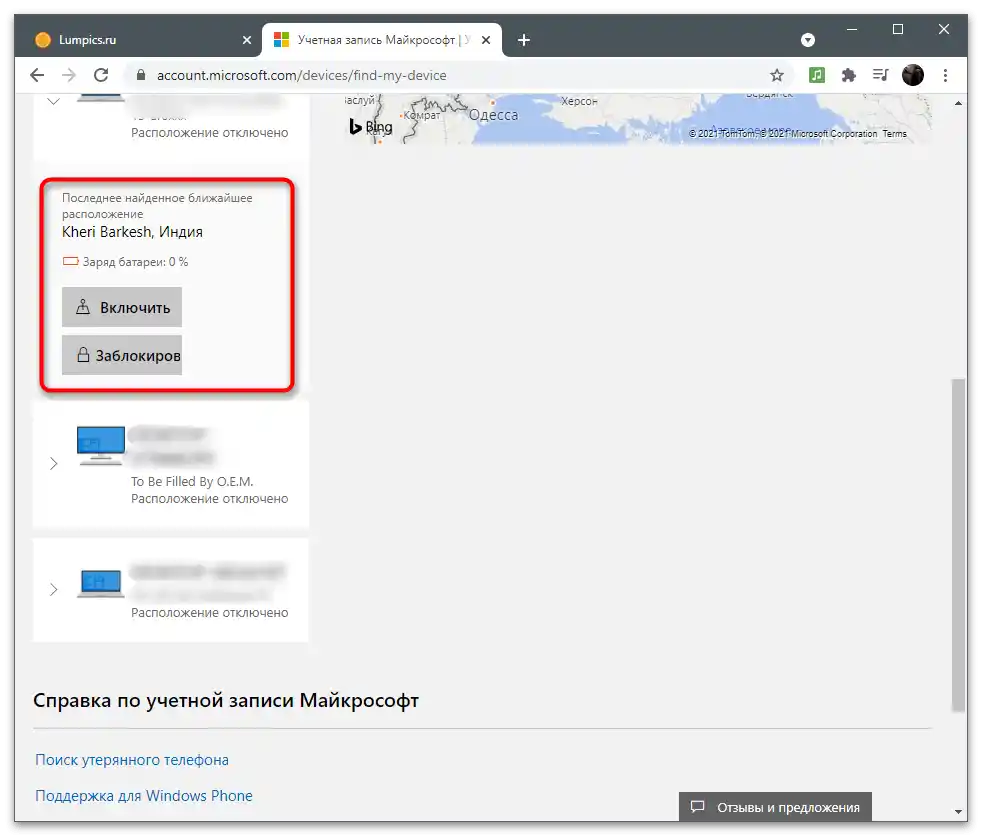
Task: Click the page vertical scrollbar thumb
Action: coord(958,545)
